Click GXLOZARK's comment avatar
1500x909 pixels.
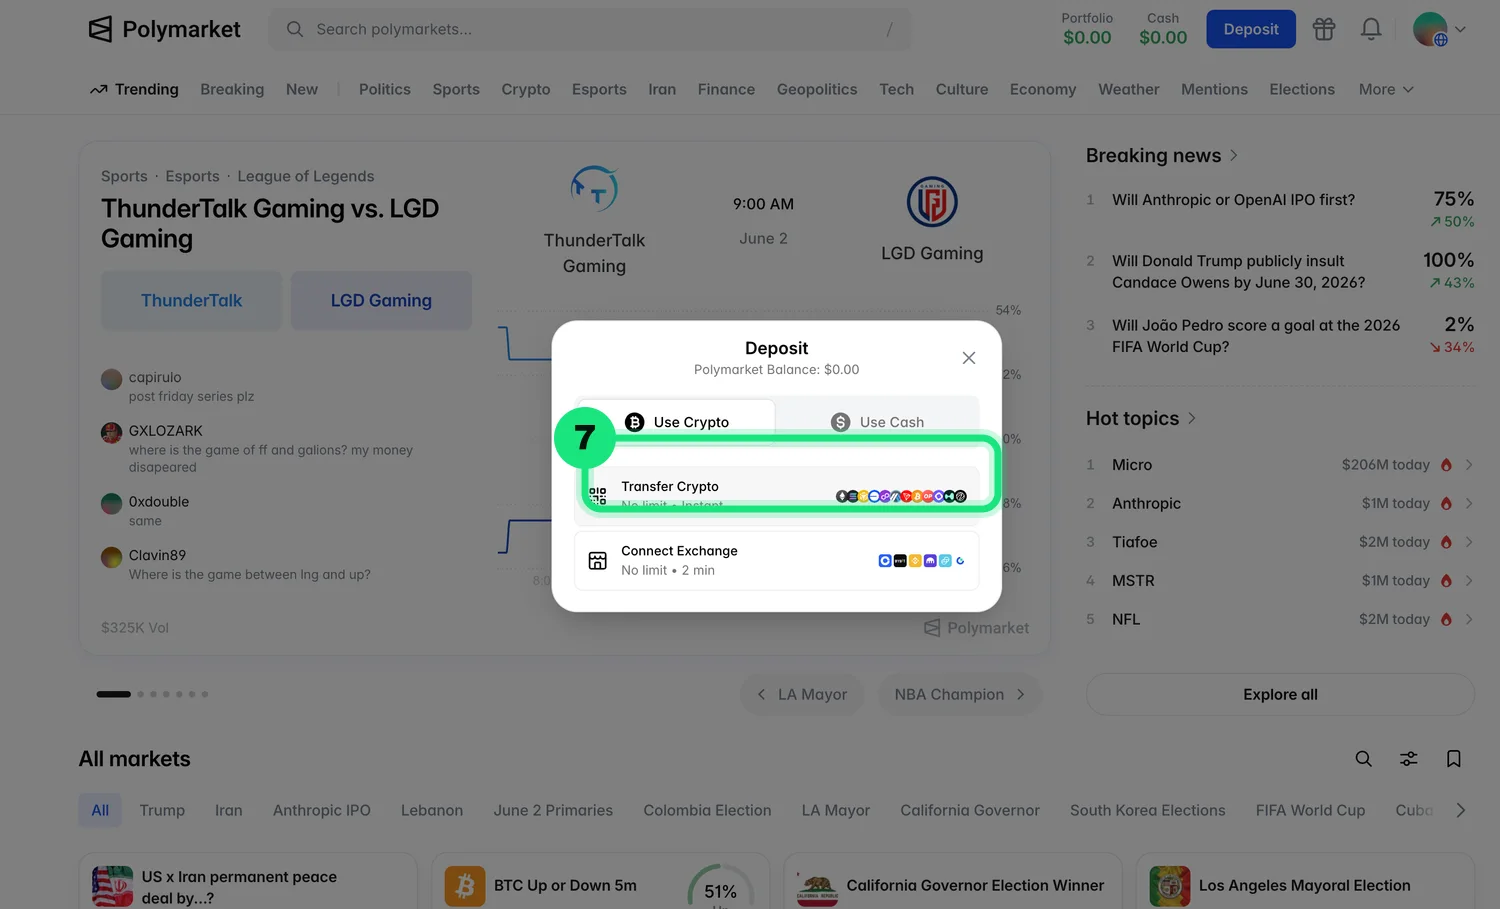[x=112, y=433]
